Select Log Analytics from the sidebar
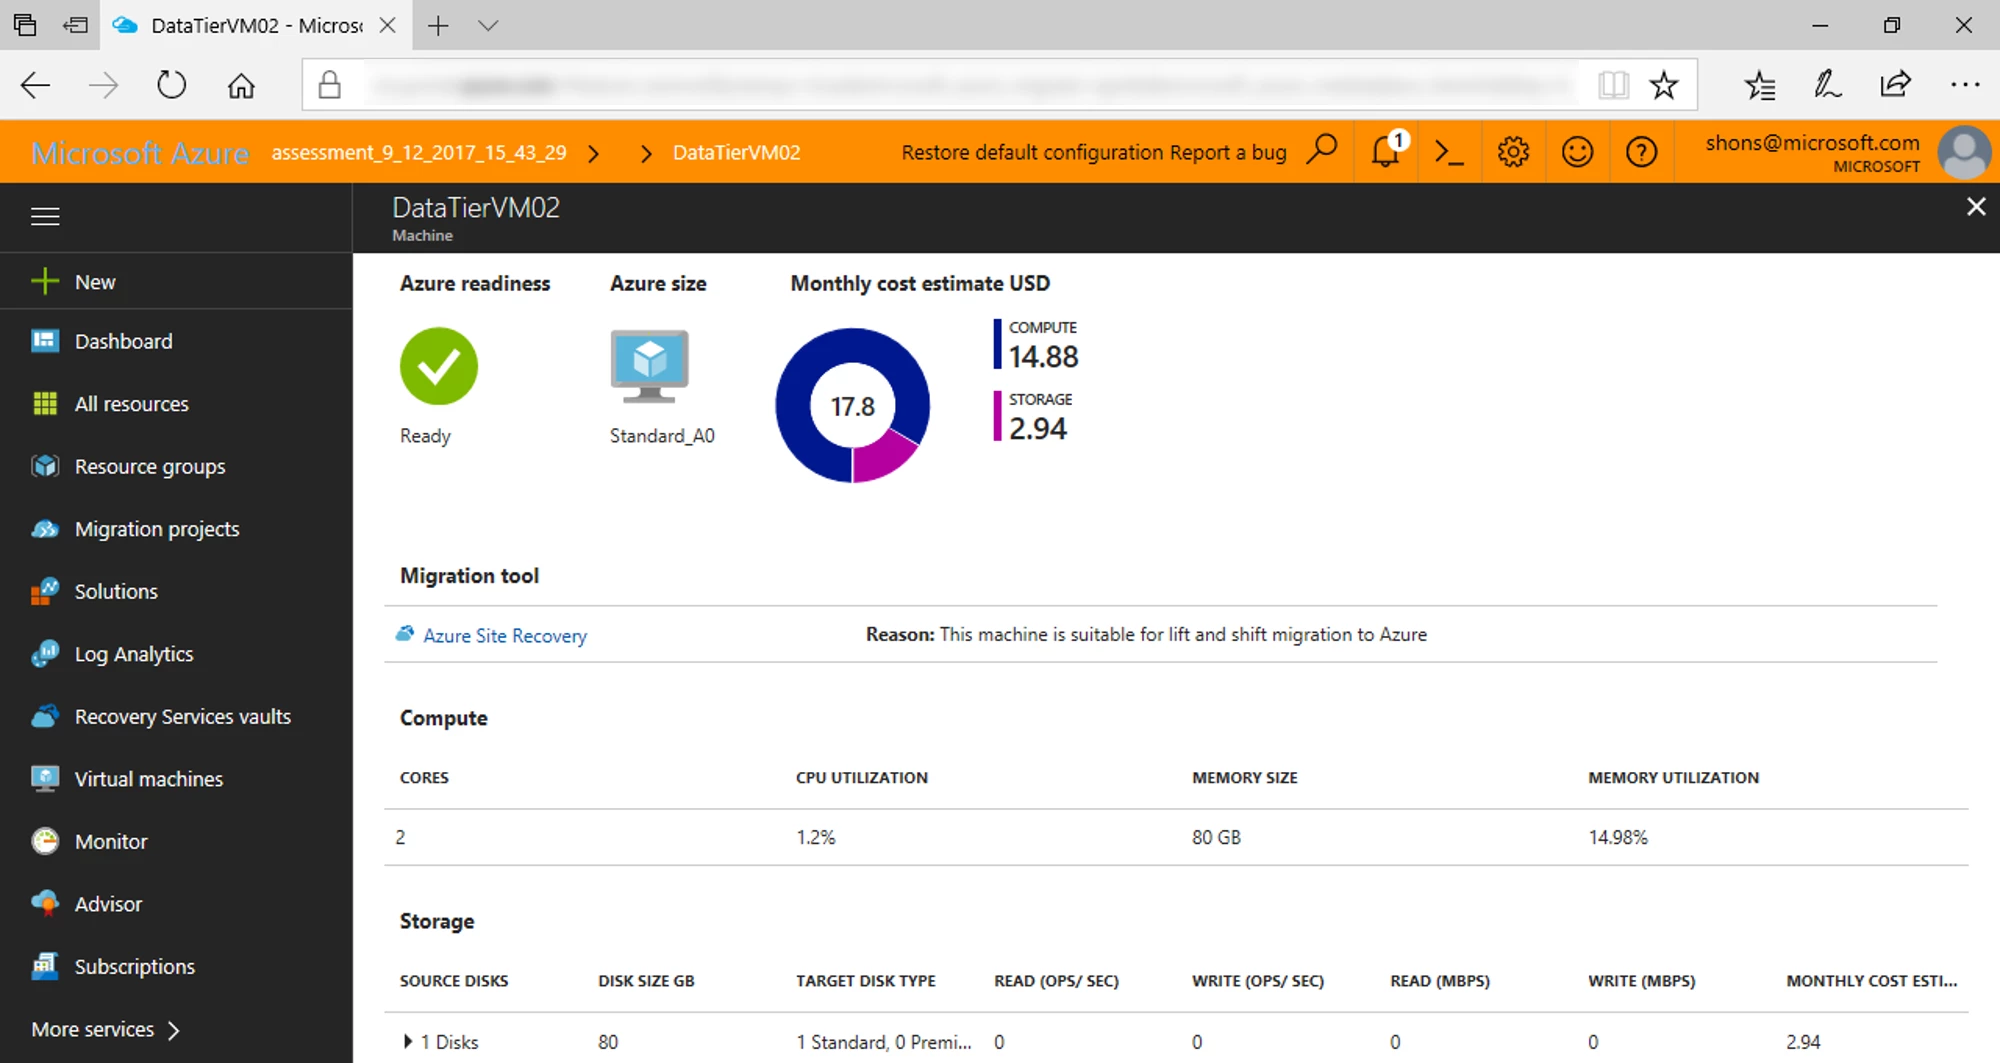The image size is (2000, 1063). click(x=133, y=653)
